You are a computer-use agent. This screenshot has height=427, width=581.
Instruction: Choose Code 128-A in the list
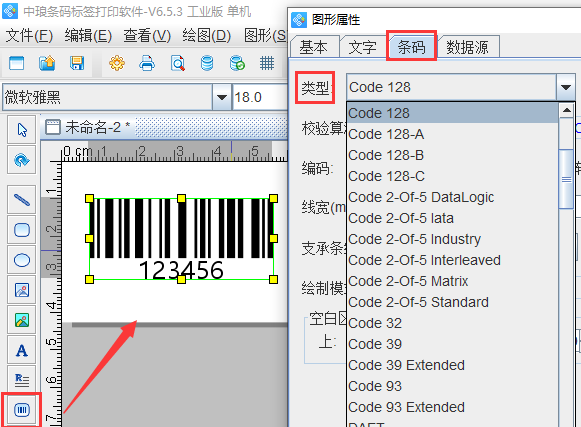pyautogui.click(x=453, y=134)
